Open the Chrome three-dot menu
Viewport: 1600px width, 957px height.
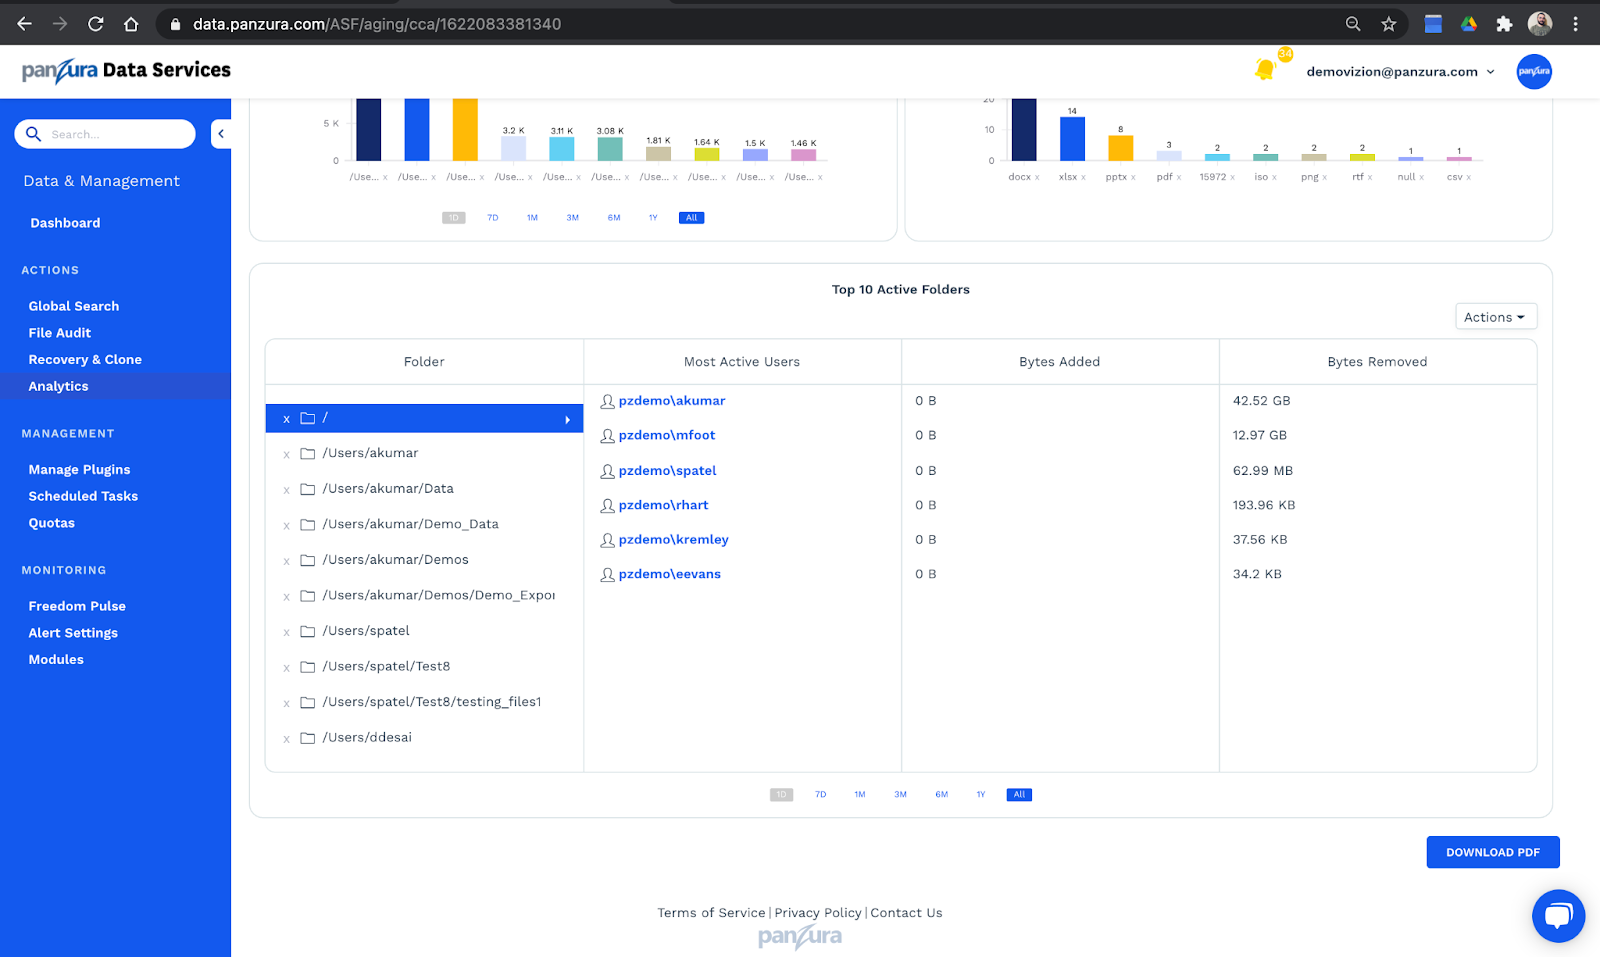point(1575,24)
